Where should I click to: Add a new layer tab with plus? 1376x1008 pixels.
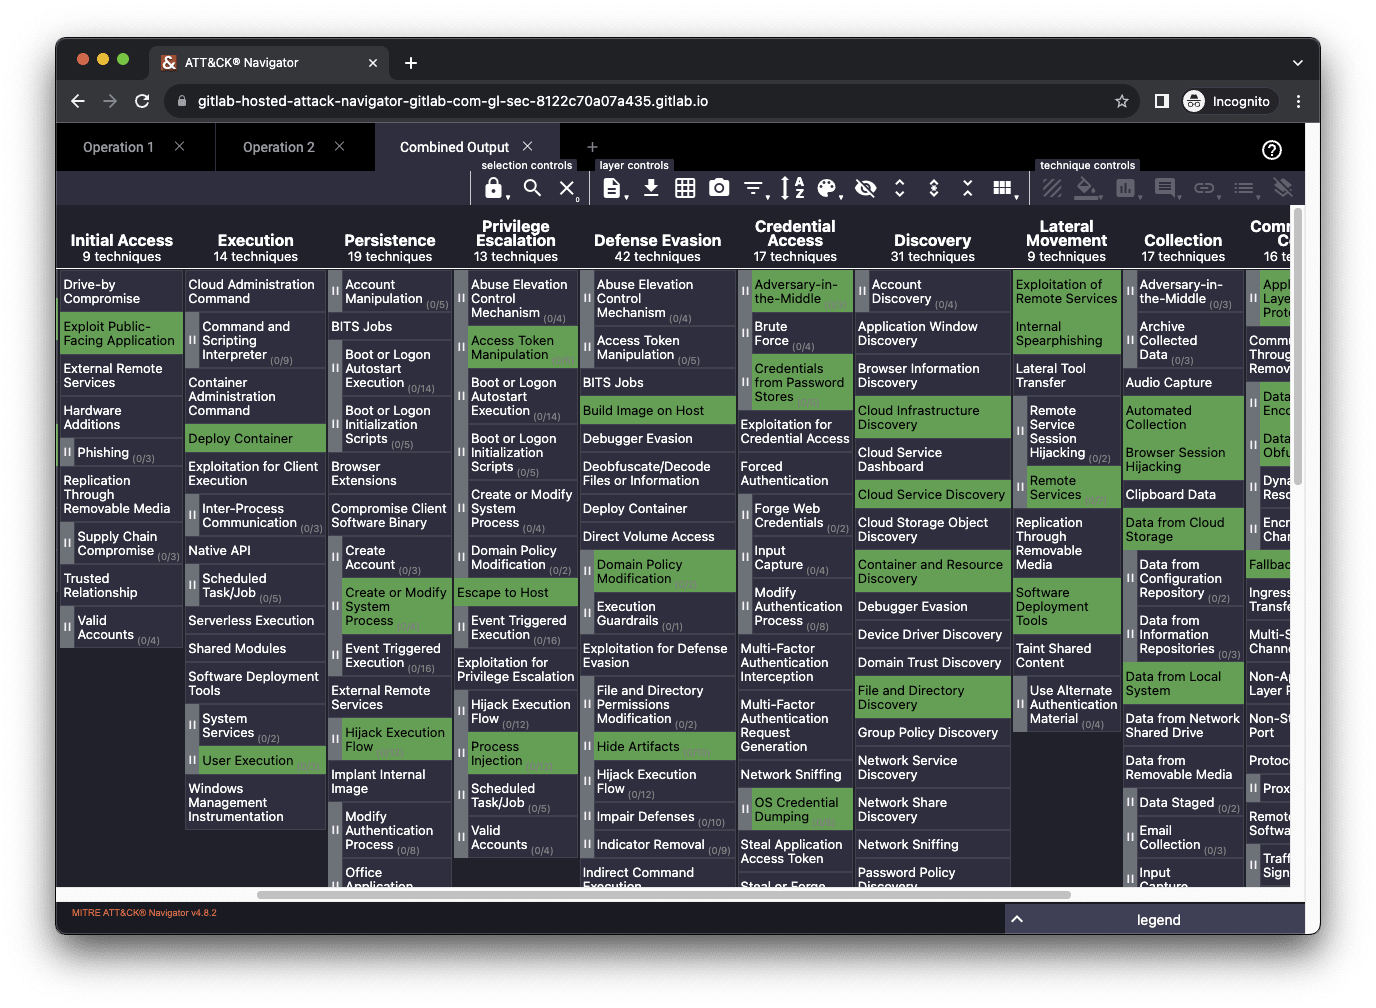pos(592,147)
